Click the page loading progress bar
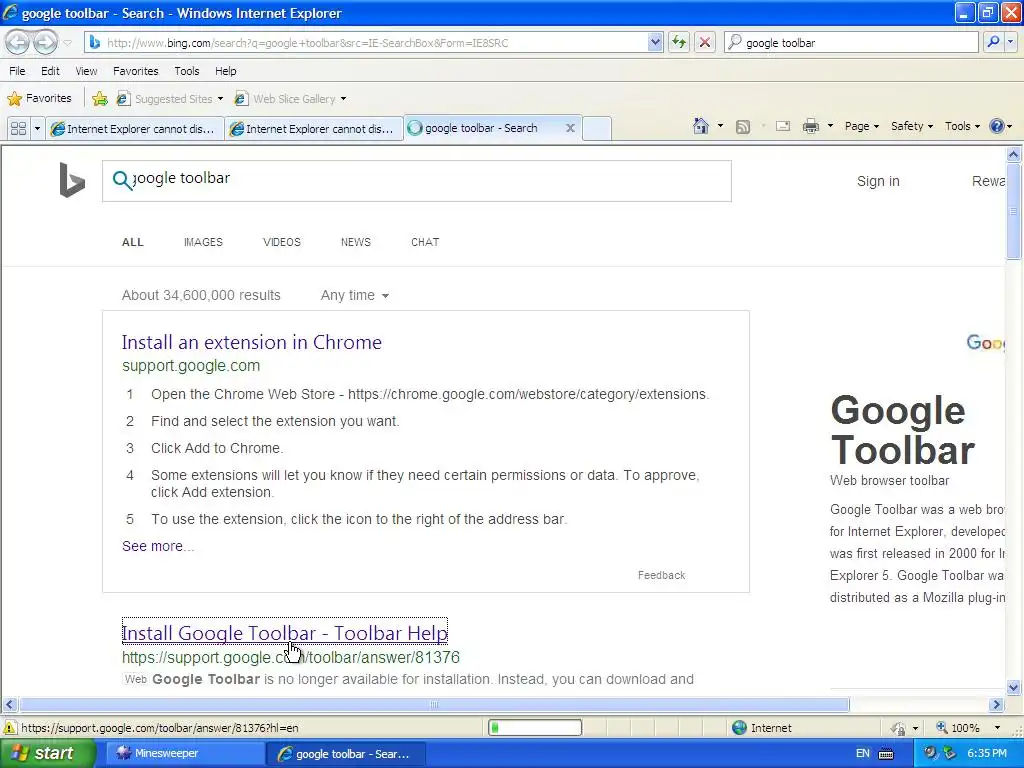1024x768 pixels. (535, 728)
